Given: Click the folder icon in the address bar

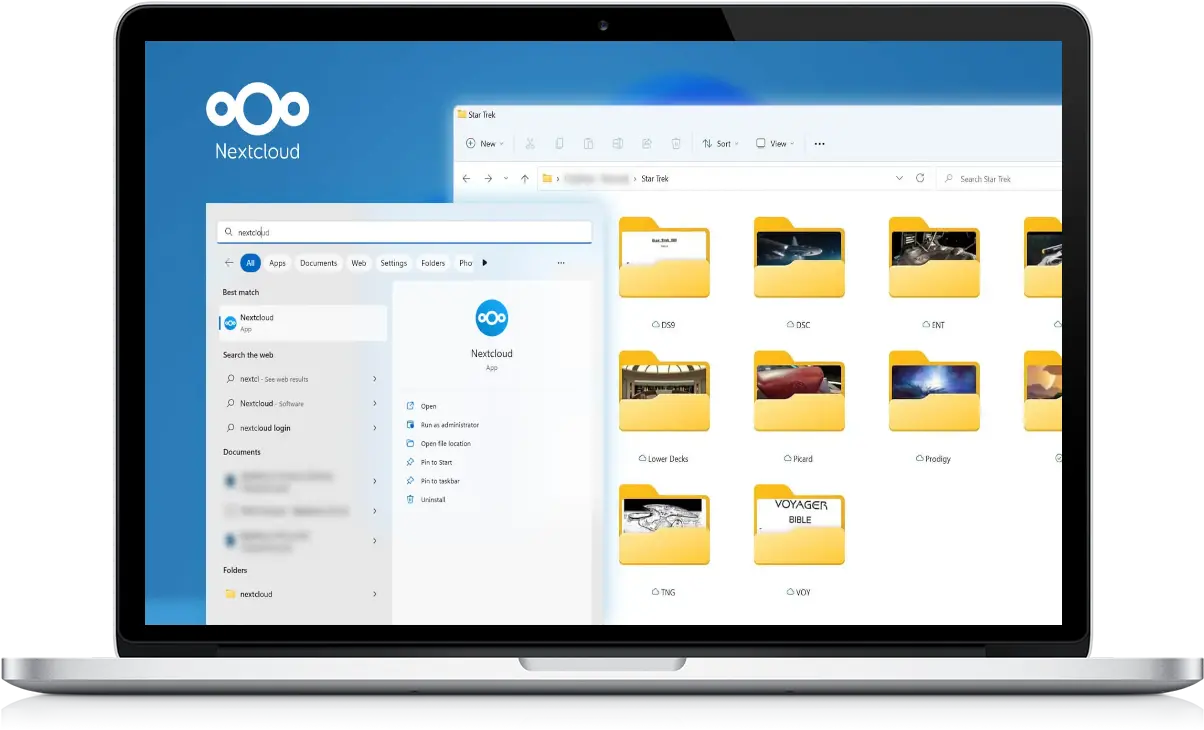Looking at the screenshot, I should 547,178.
